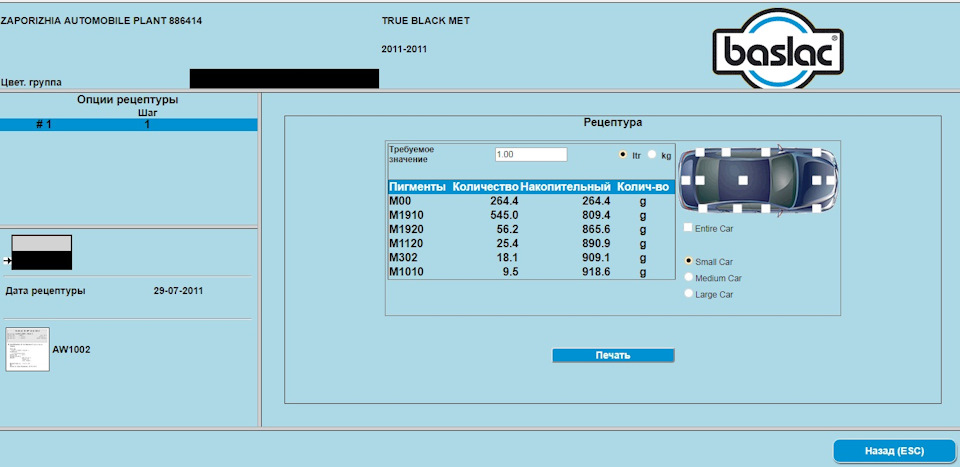Screen dimensions: 960x467
Task: Select the hood panel square on car diagram
Action: click(x=817, y=181)
